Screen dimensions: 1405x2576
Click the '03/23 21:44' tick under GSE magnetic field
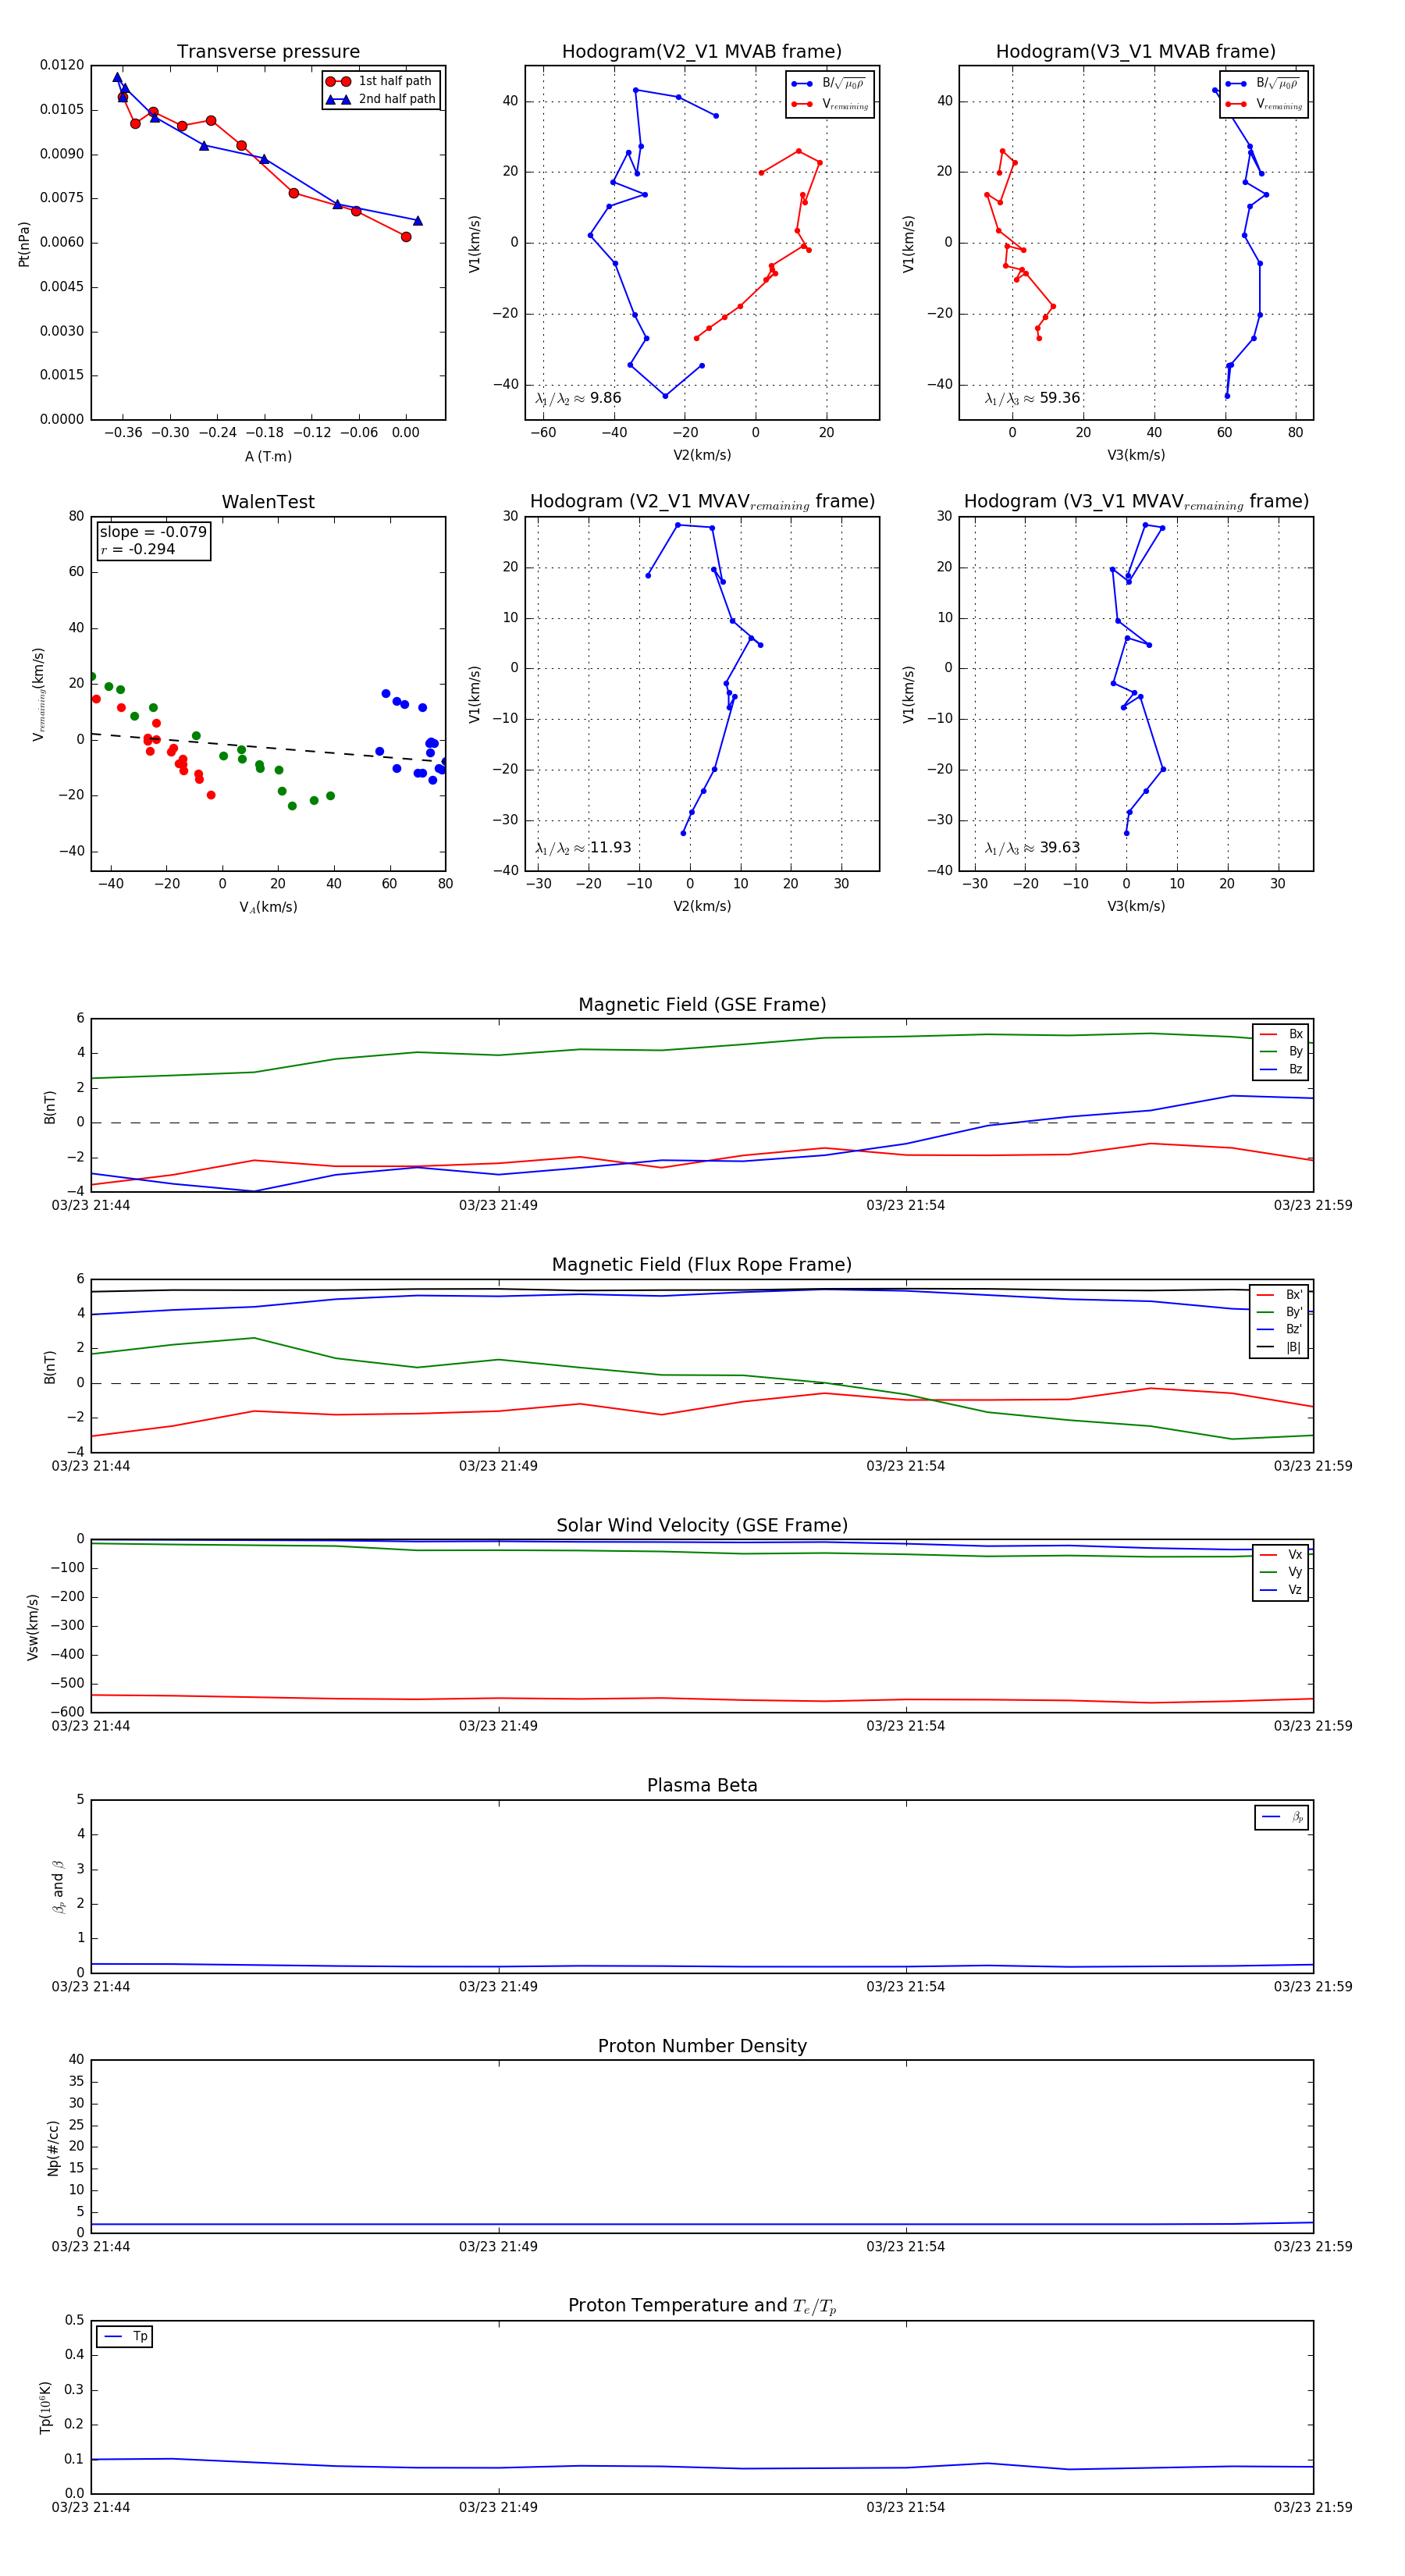(x=91, y=1205)
